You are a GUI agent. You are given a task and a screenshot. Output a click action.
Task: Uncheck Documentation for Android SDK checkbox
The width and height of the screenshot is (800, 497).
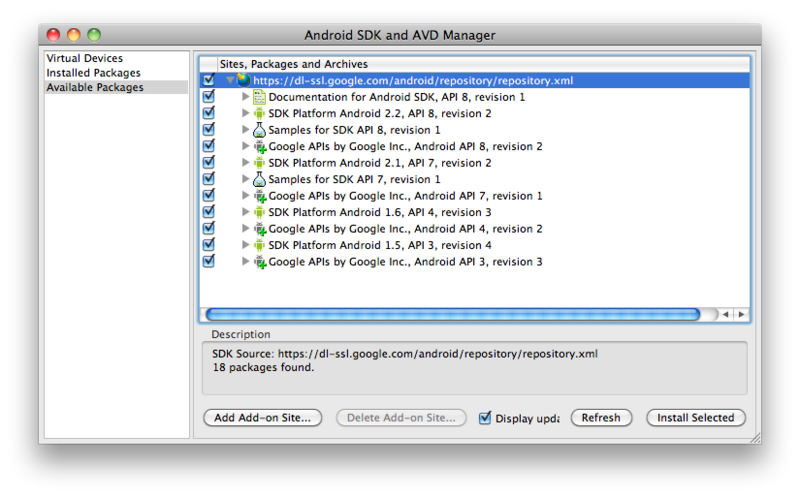209,96
